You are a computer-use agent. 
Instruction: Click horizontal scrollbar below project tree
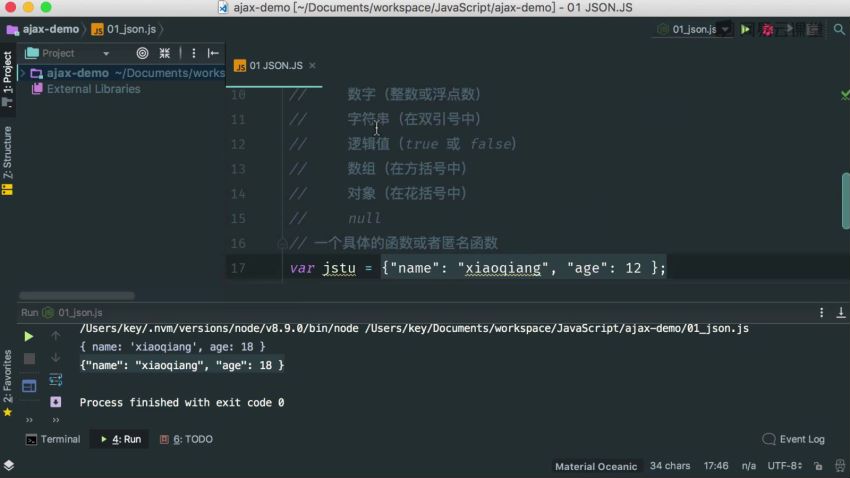pyautogui.click(x=77, y=296)
